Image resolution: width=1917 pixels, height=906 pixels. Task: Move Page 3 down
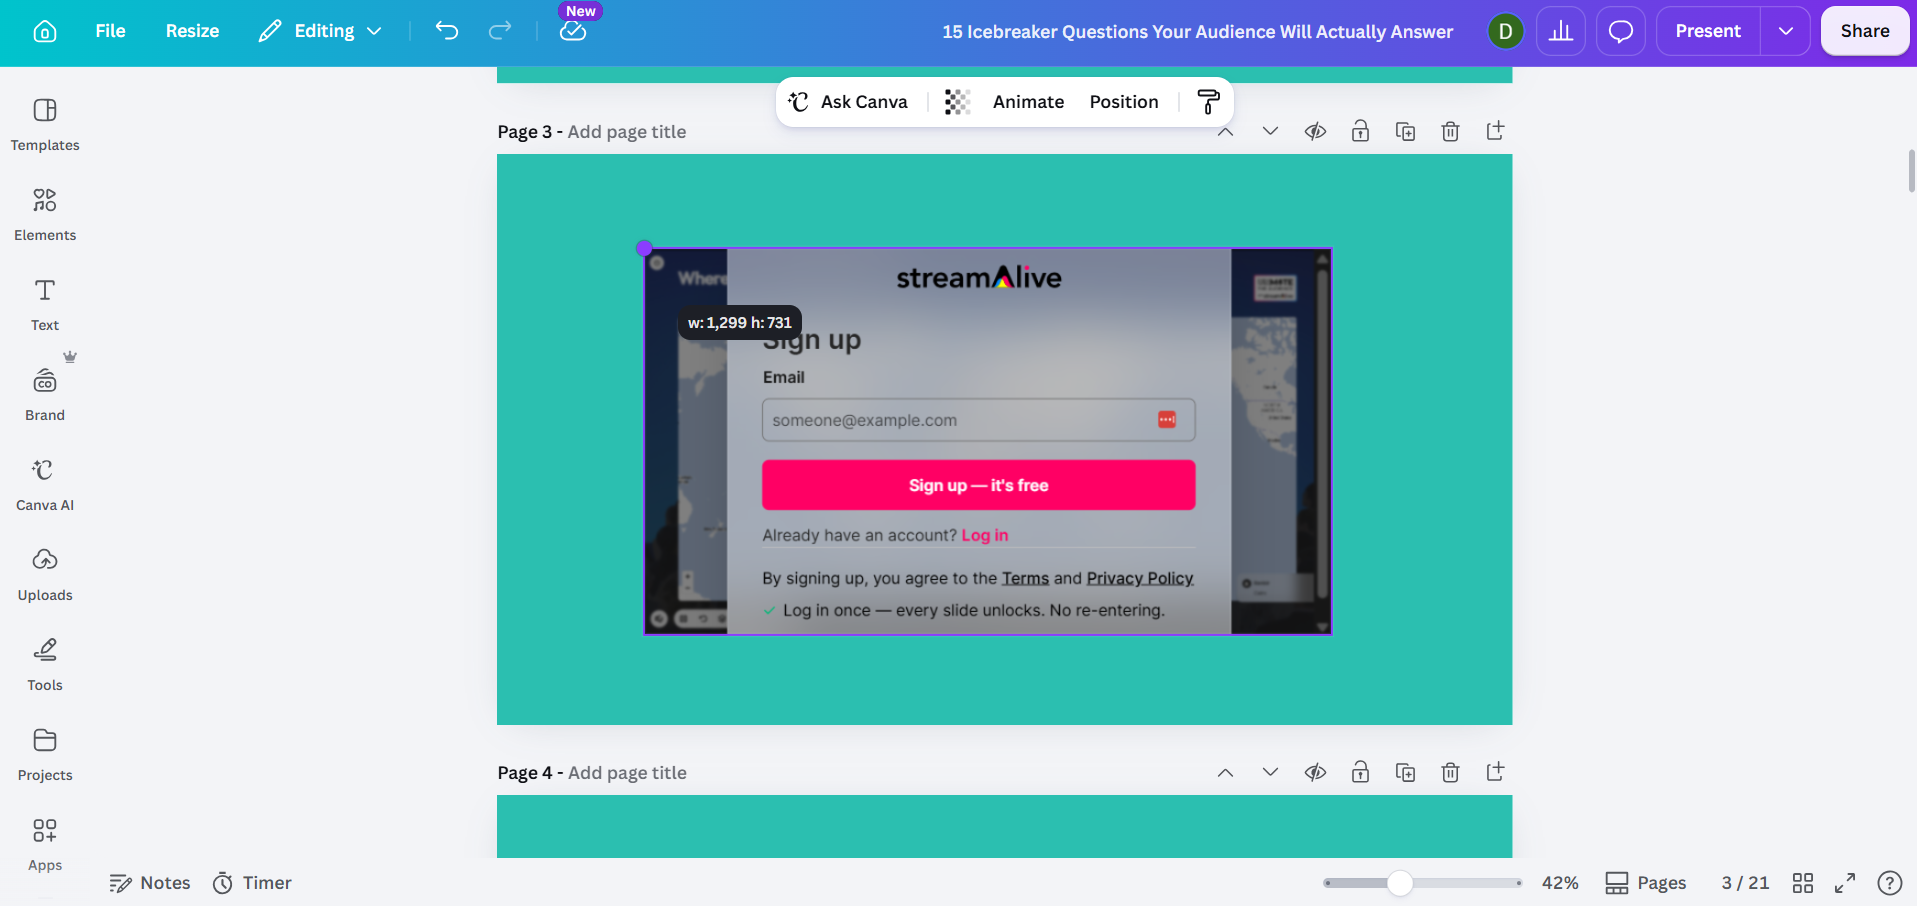tap(1270, 131)
